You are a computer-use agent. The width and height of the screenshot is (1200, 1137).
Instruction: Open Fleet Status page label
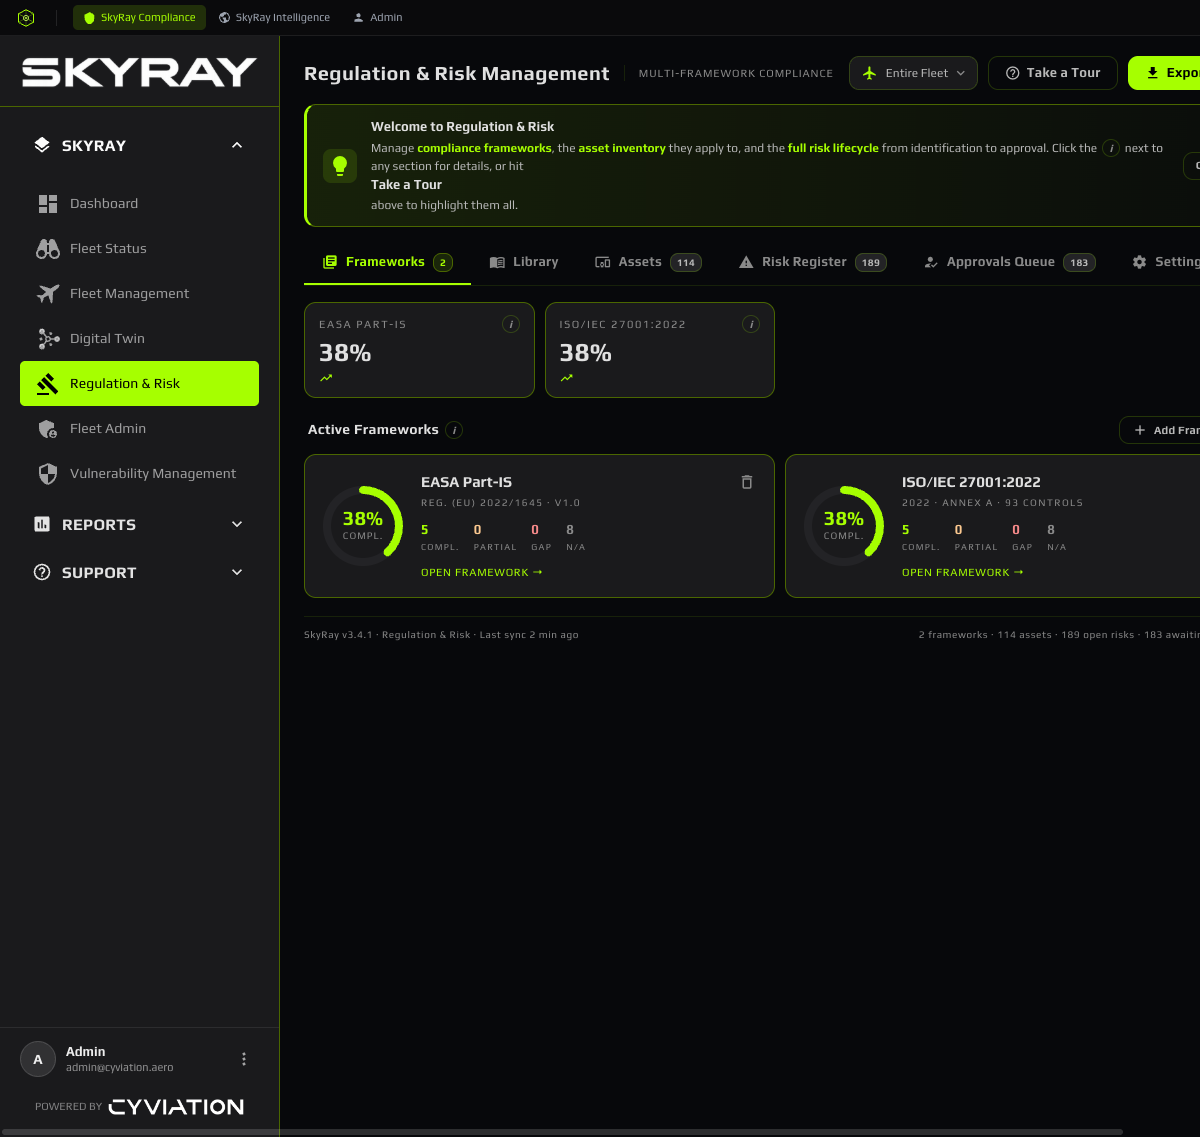[108, 249]
